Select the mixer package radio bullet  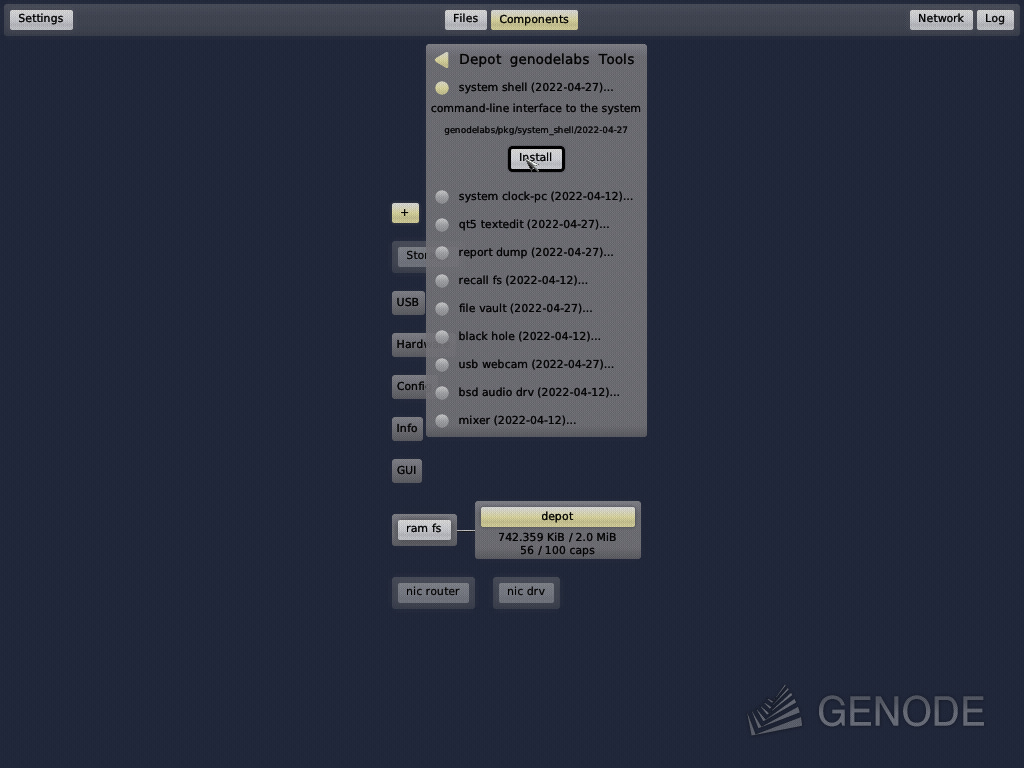click(x=441, y=421)
